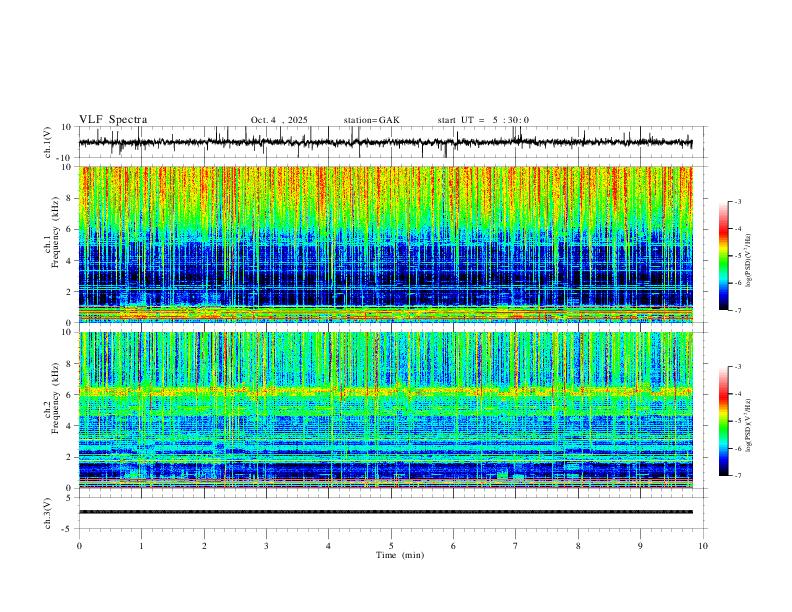Click time axis tick label "9"
This screenshot has width=792, height=612.
(x=640, y=546)
